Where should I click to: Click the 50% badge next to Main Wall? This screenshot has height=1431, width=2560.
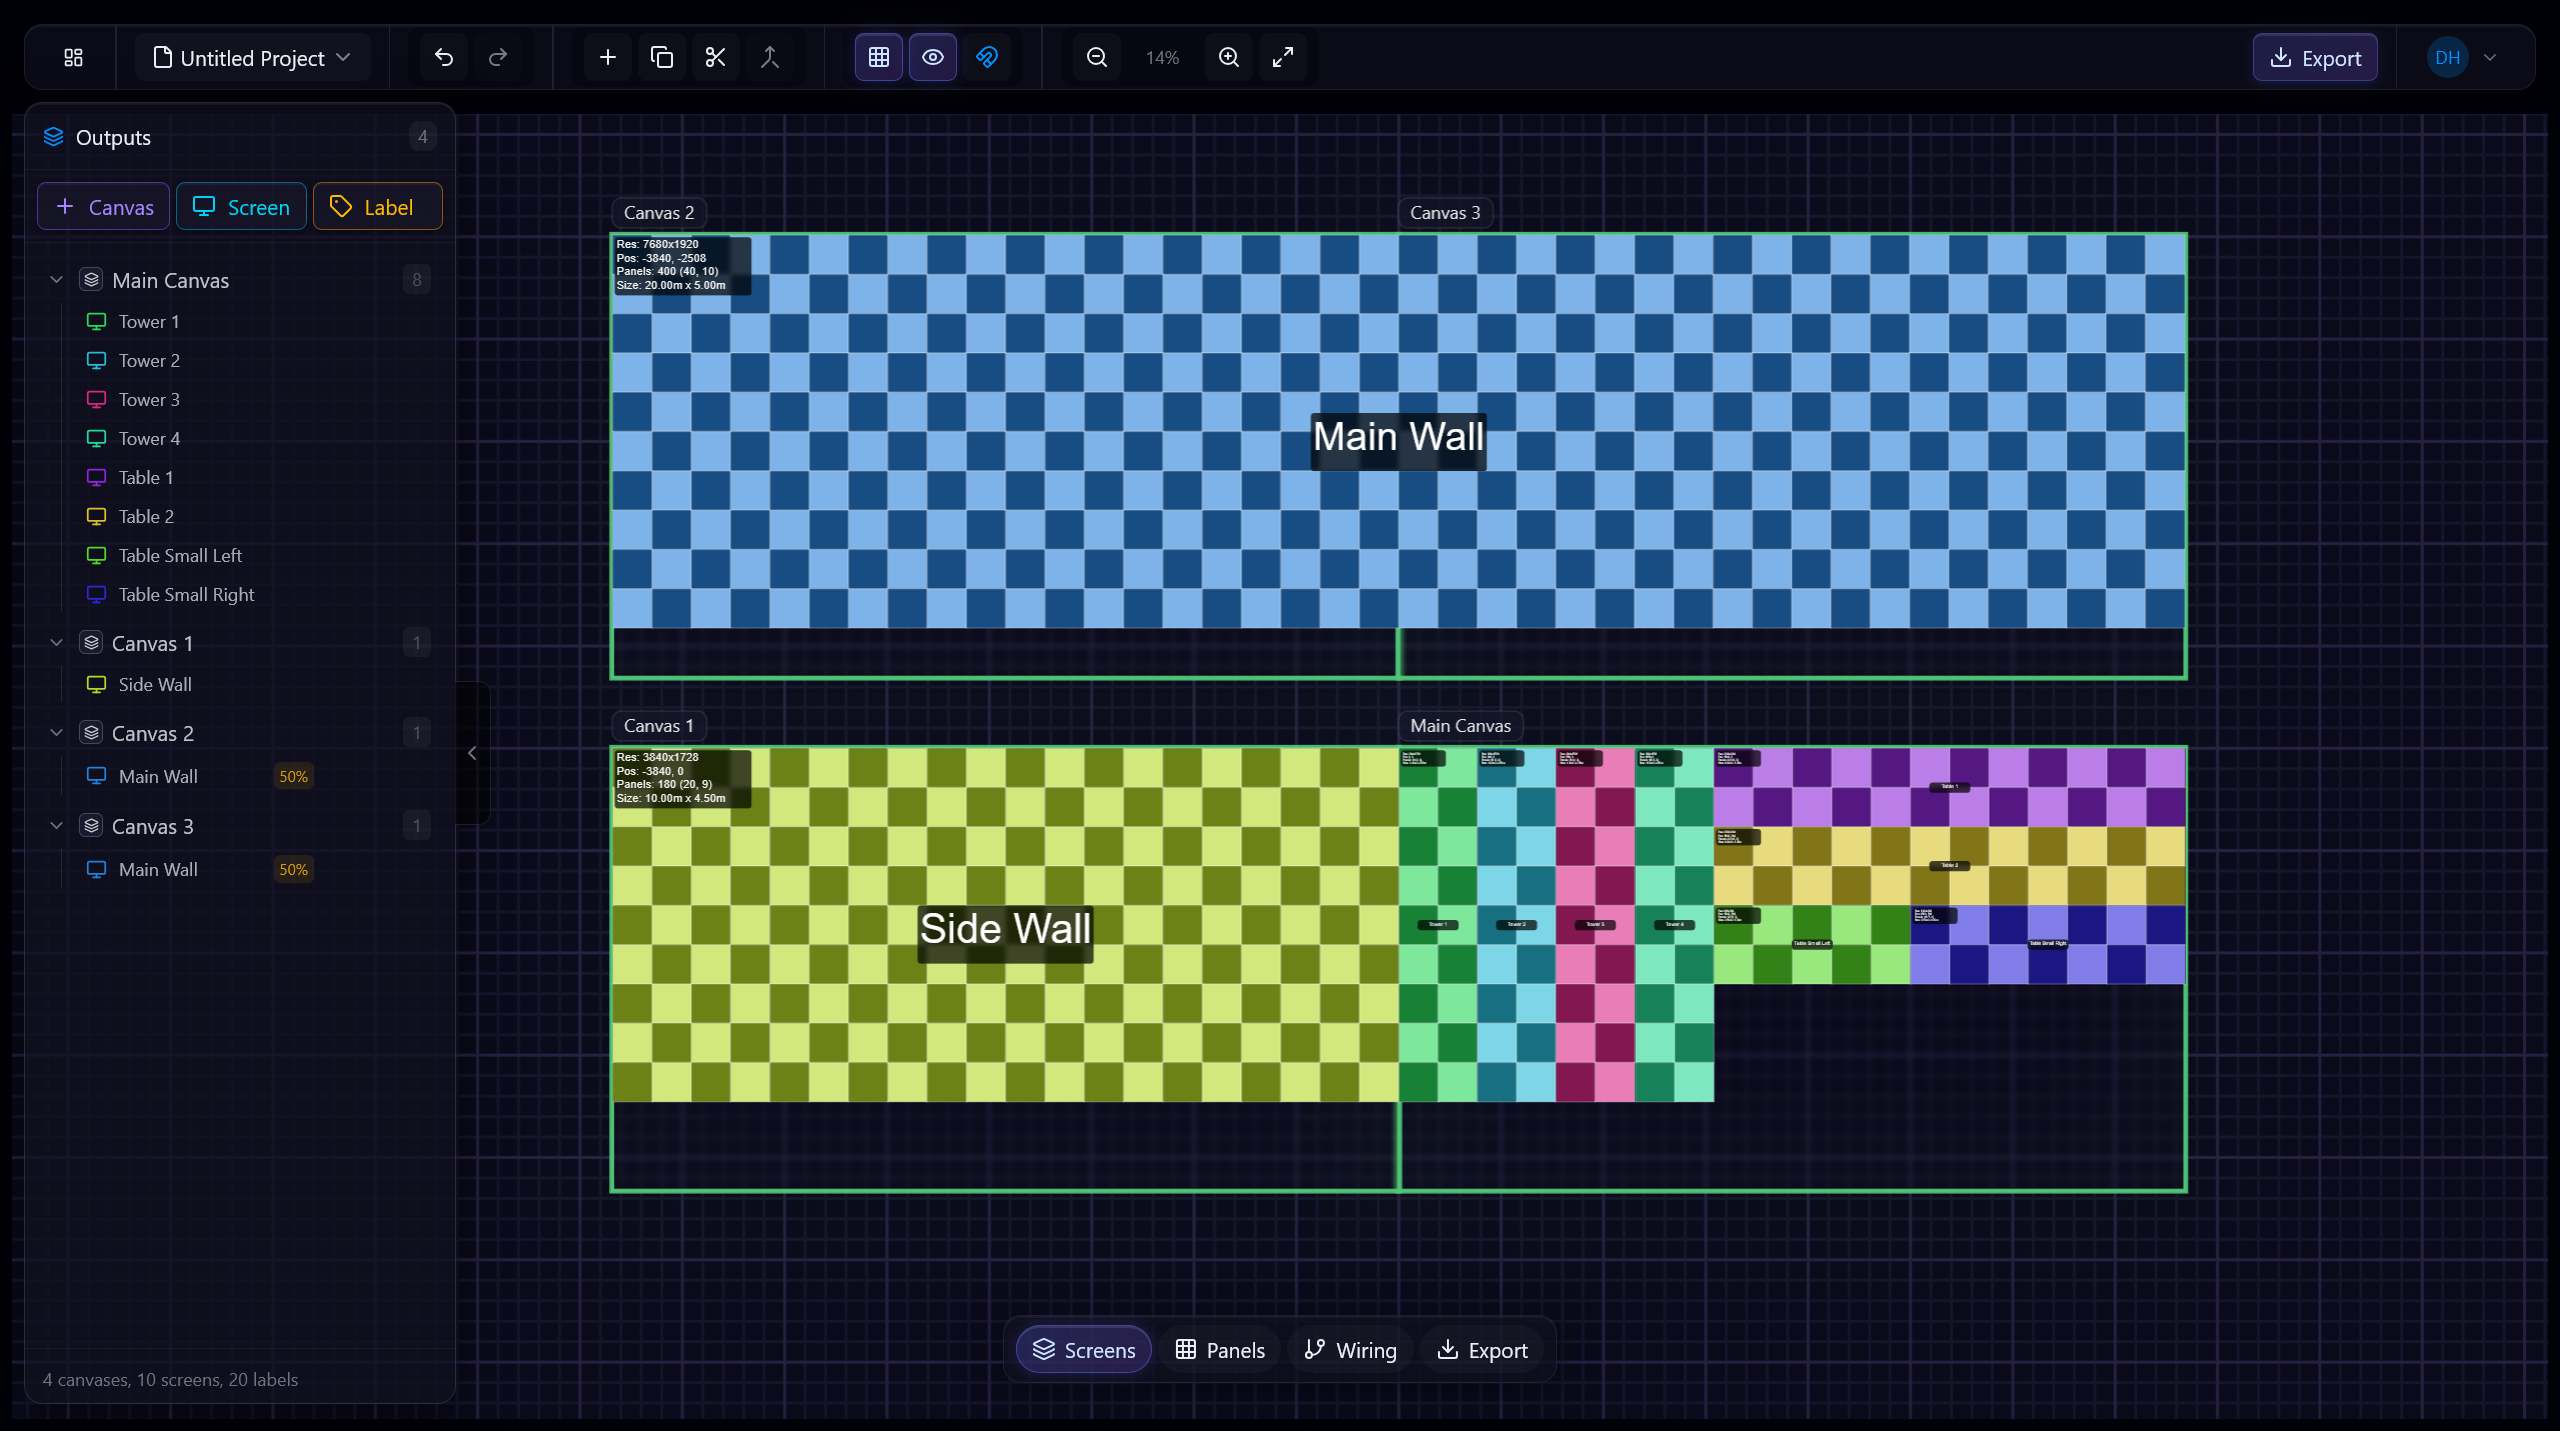293,775
